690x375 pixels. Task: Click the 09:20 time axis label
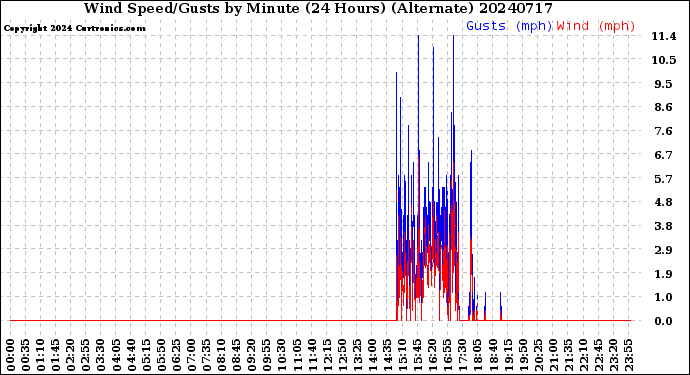[x=252, y=355]
